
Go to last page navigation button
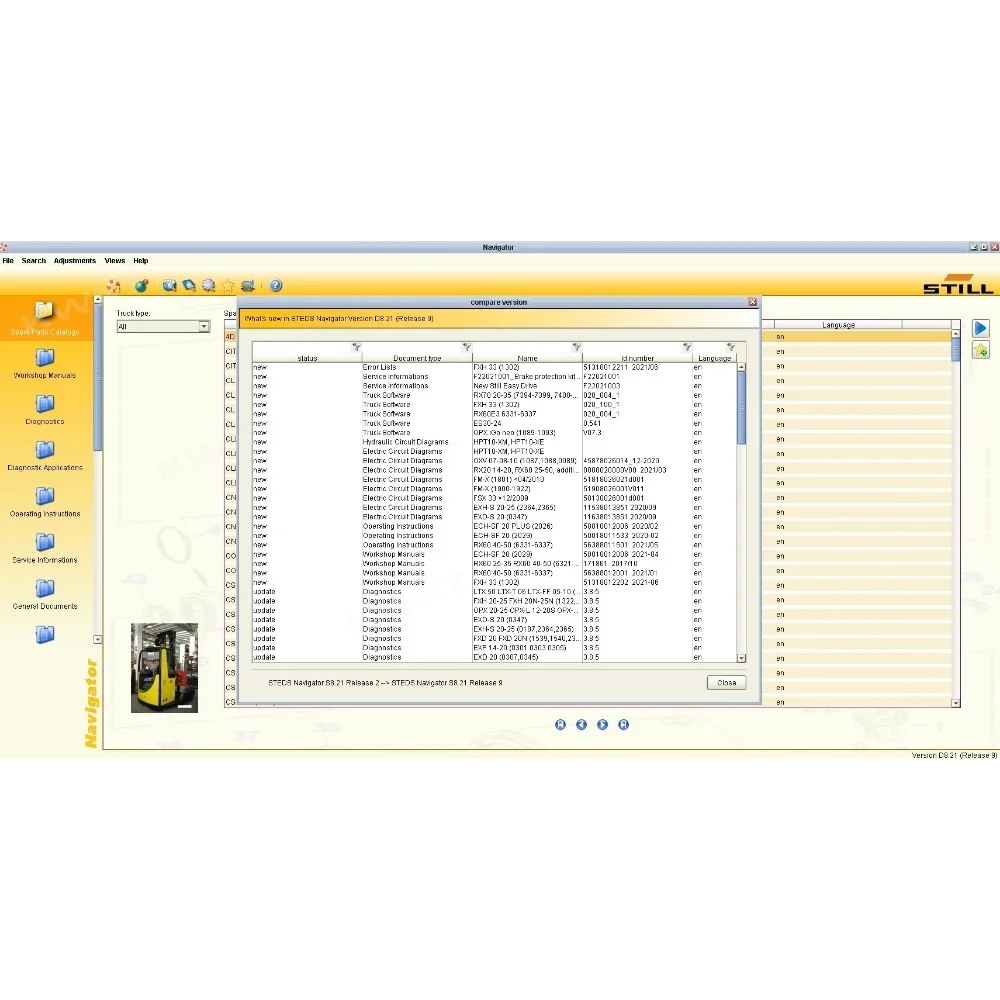click(x=624, y=724)
